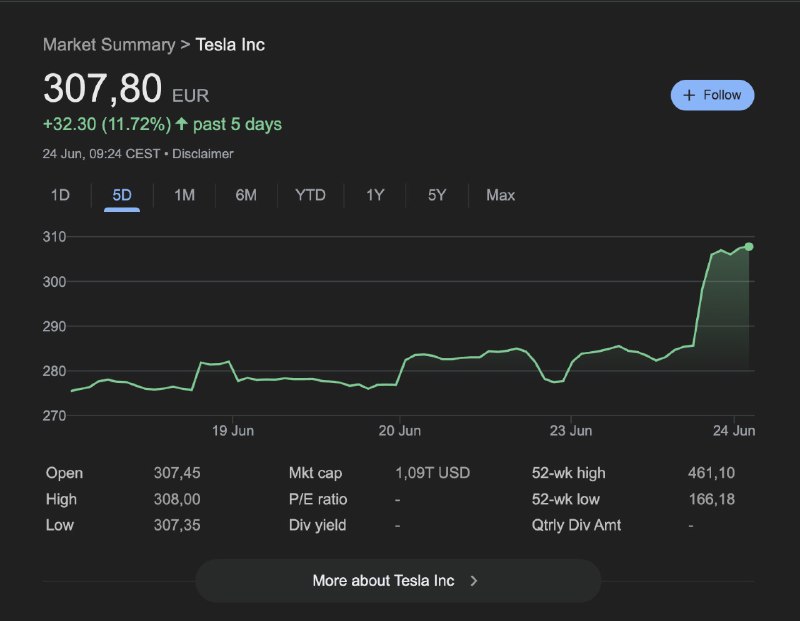Click the Div yield label
800x621 pixels.
(317, 525)
